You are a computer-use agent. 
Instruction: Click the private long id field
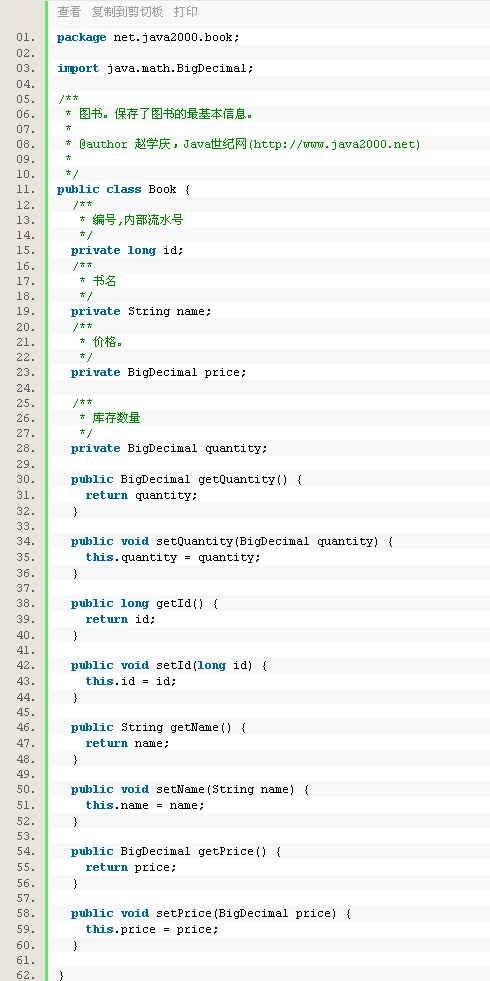click(x=127, y=250)
